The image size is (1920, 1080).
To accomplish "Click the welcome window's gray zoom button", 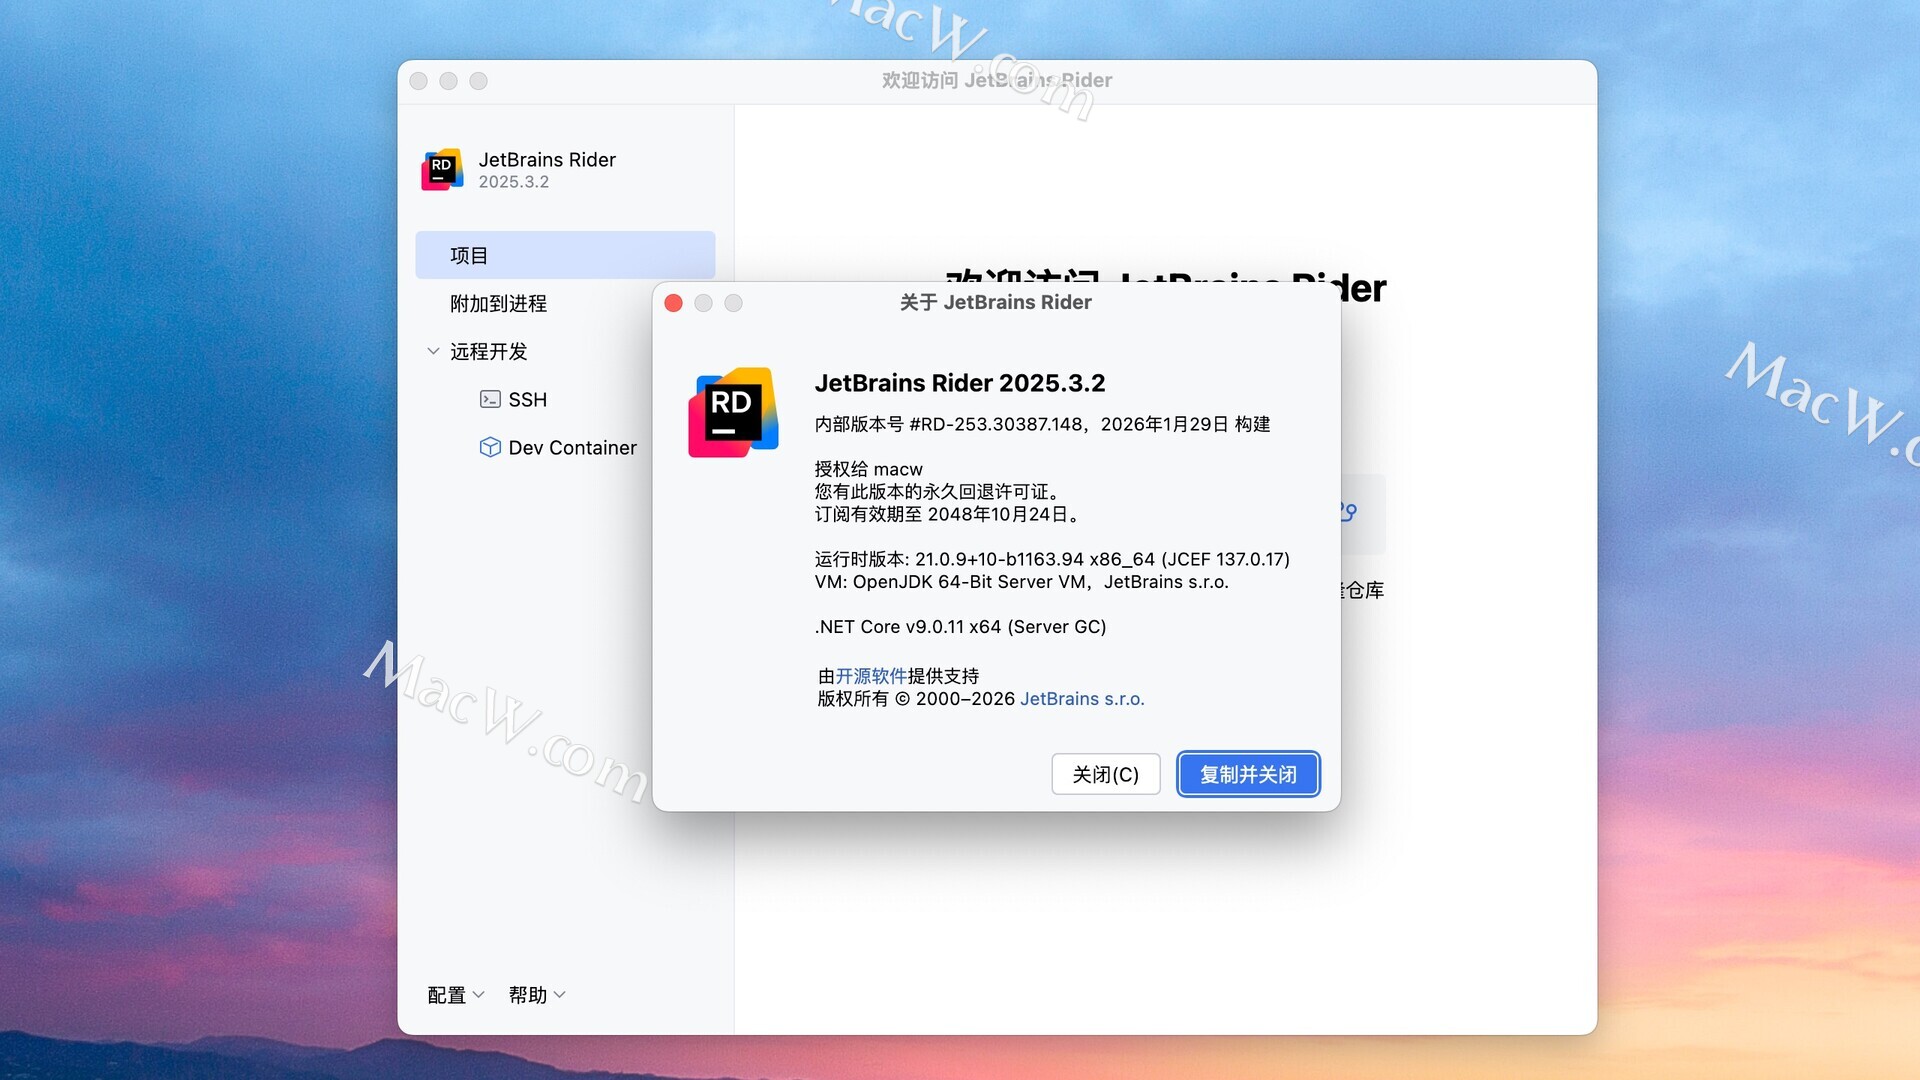I will click(479, 81).
